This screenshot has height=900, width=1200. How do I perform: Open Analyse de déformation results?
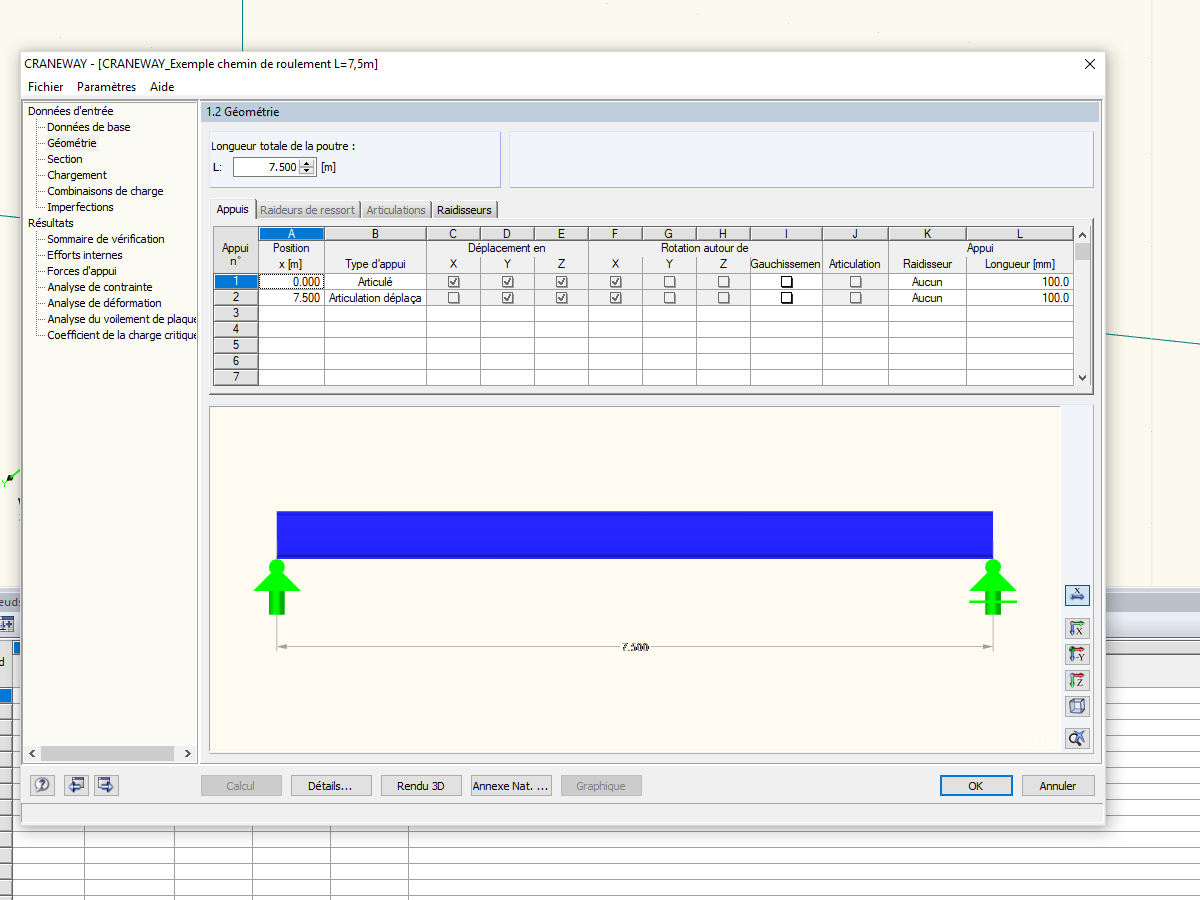[x=104, y=303]
